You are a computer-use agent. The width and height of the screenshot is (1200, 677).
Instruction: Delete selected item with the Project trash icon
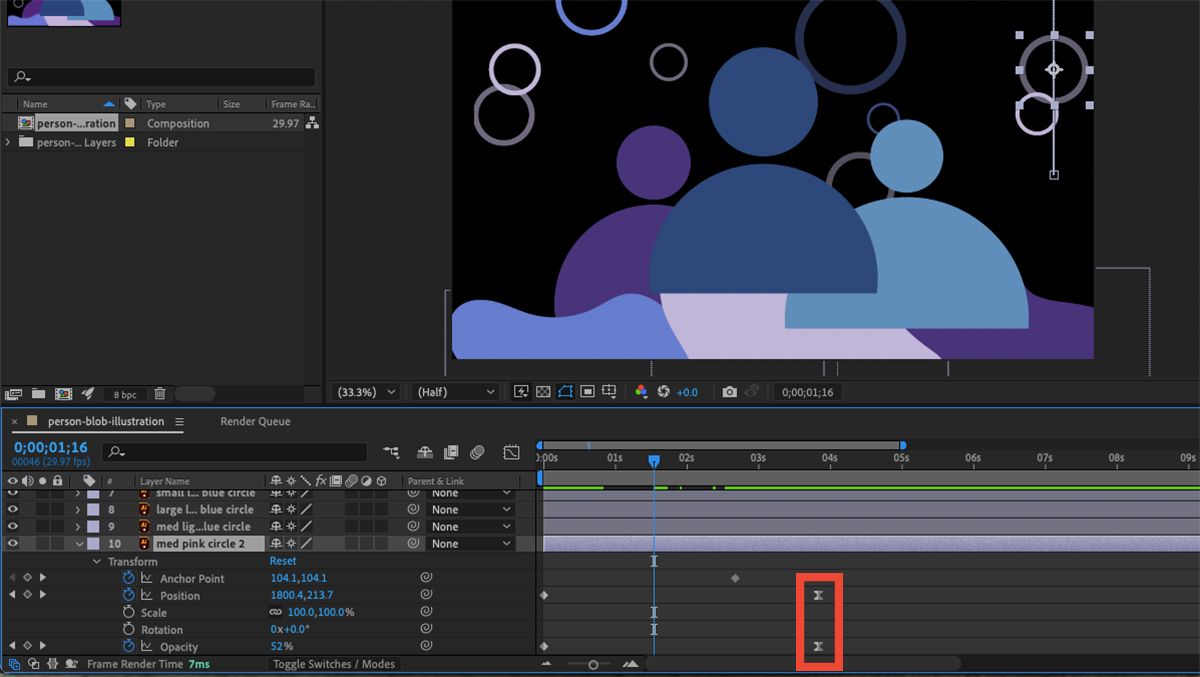[160, 394]
